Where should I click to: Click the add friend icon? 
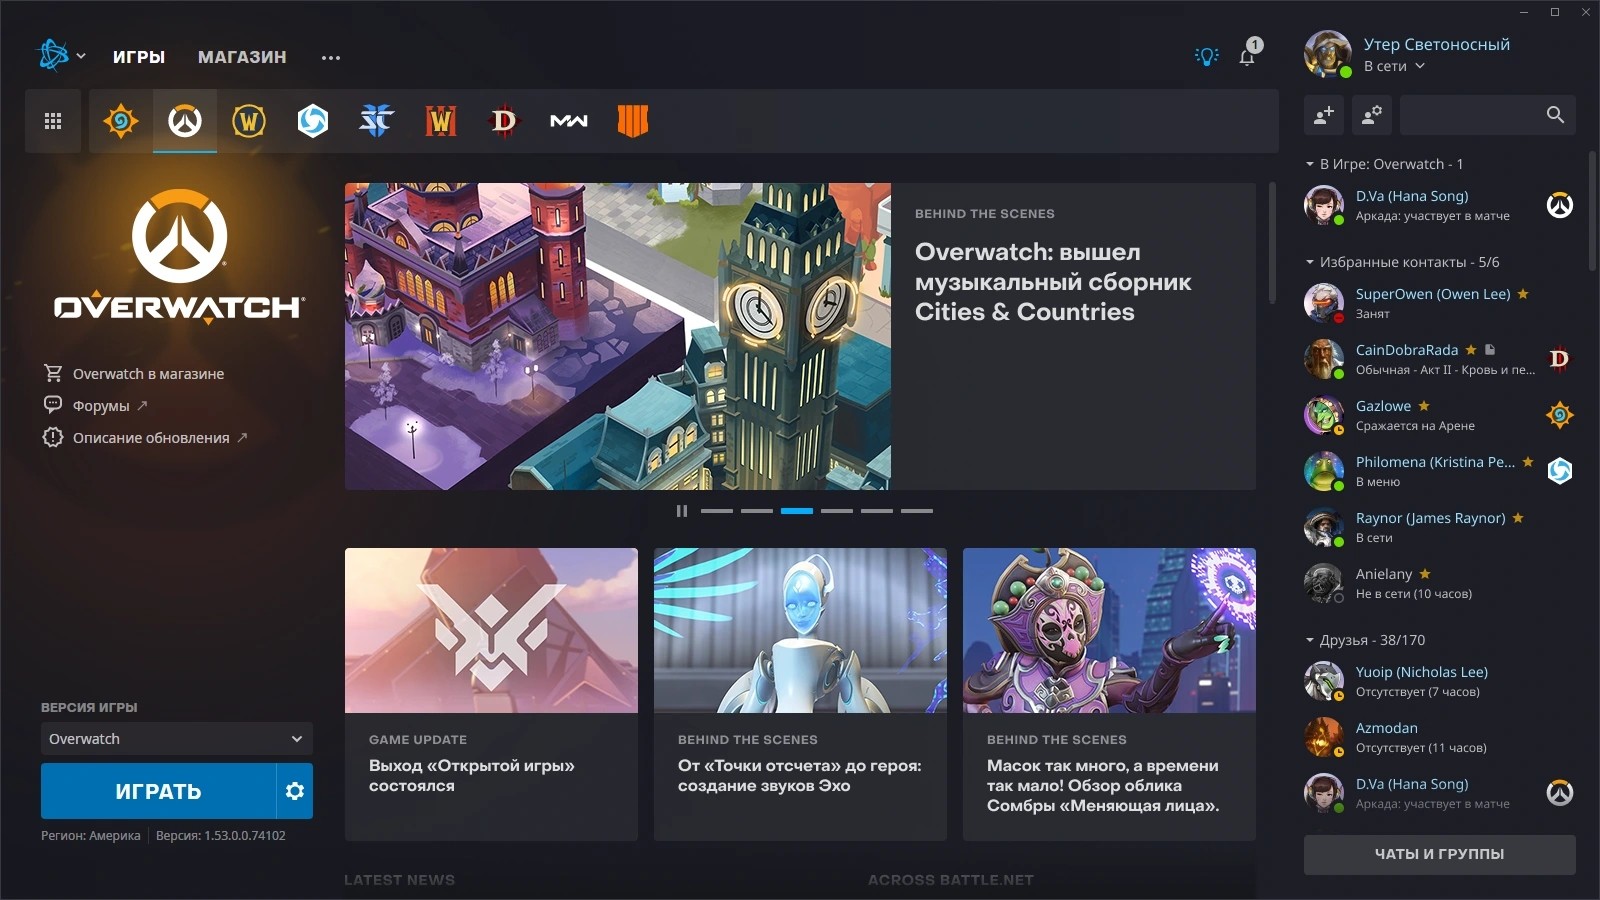click(1324, 115)
